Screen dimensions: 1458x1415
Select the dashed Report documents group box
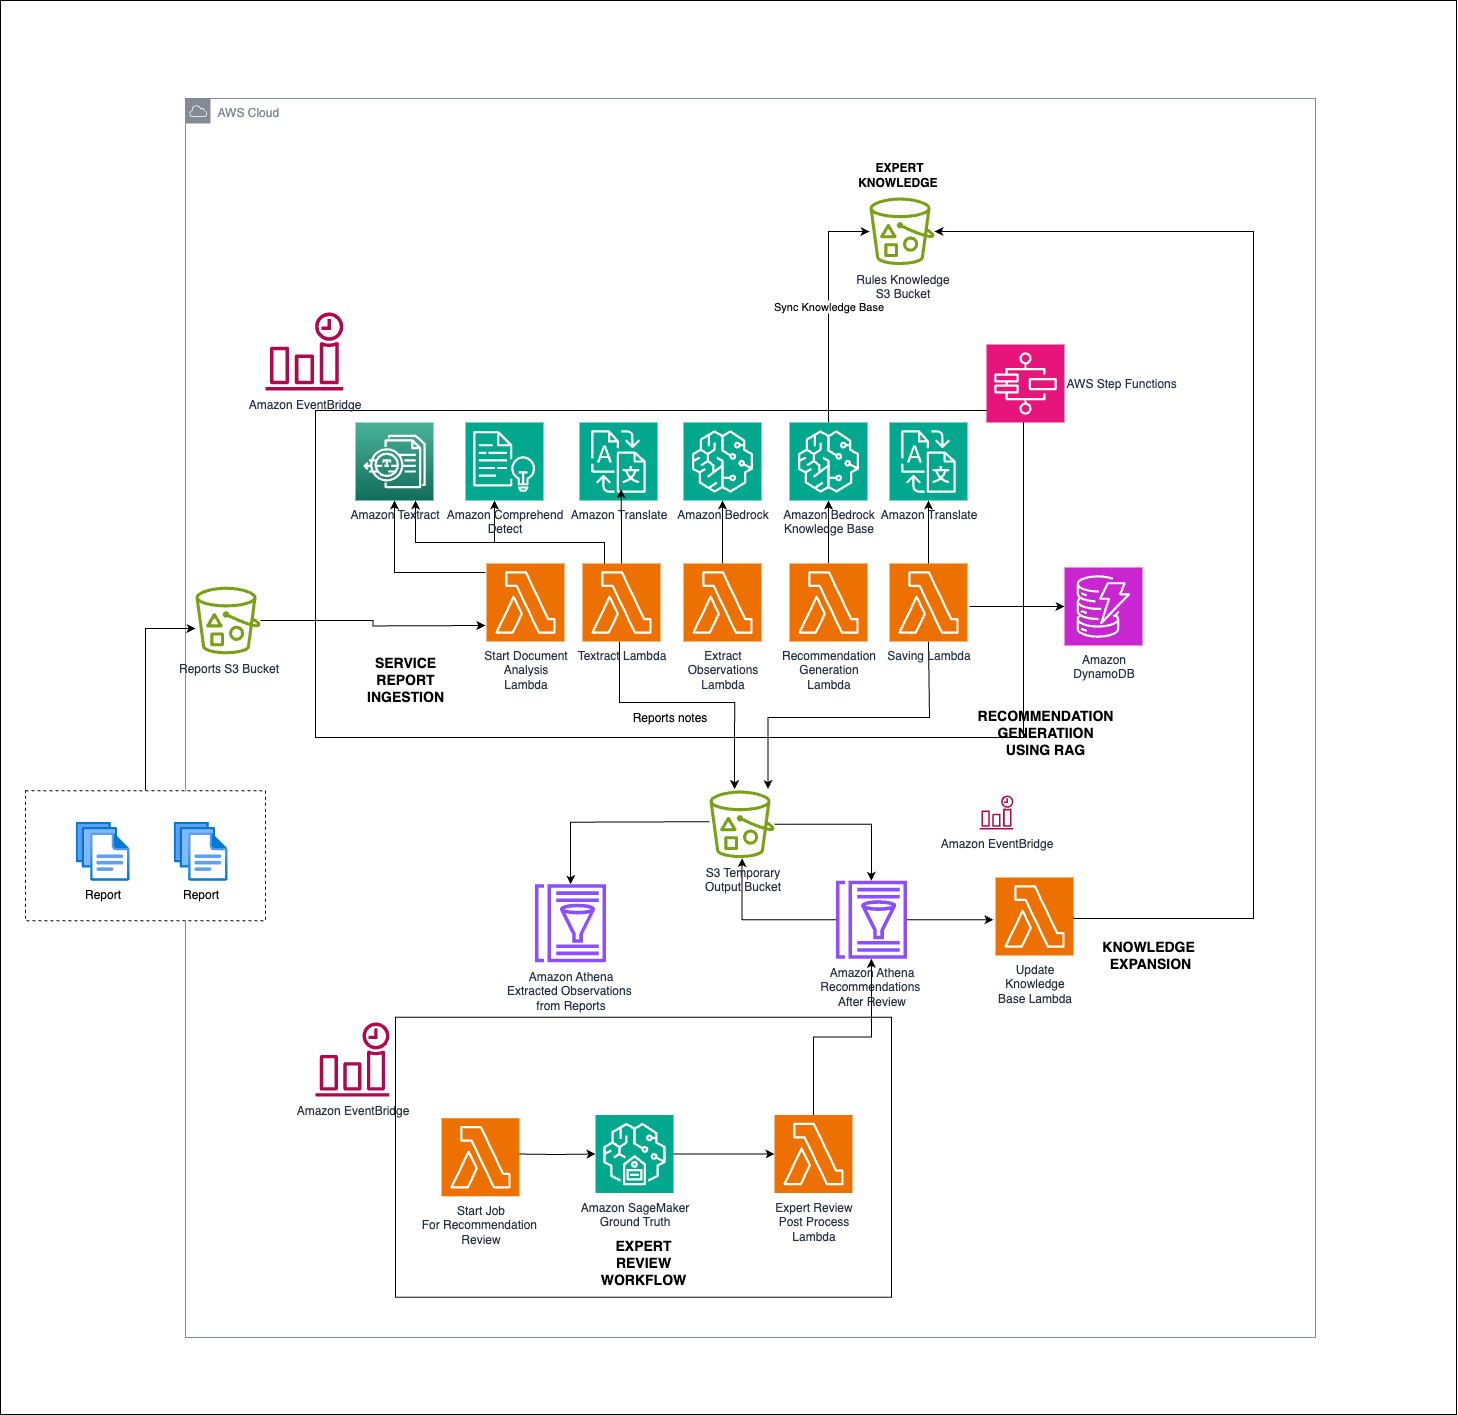coord(145,856)
